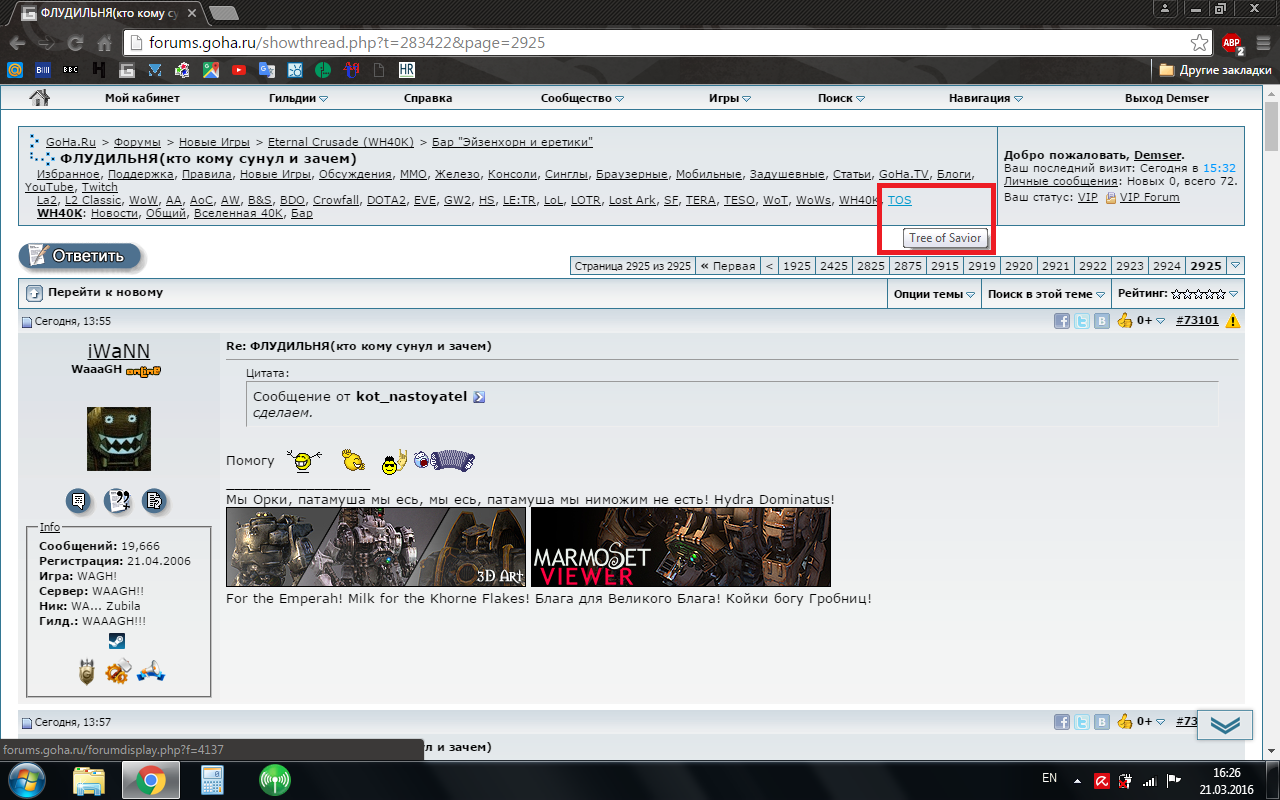Screen dimensions: 1280x800
Task: Click the jump-to-new-post icon
Action: 33,293
